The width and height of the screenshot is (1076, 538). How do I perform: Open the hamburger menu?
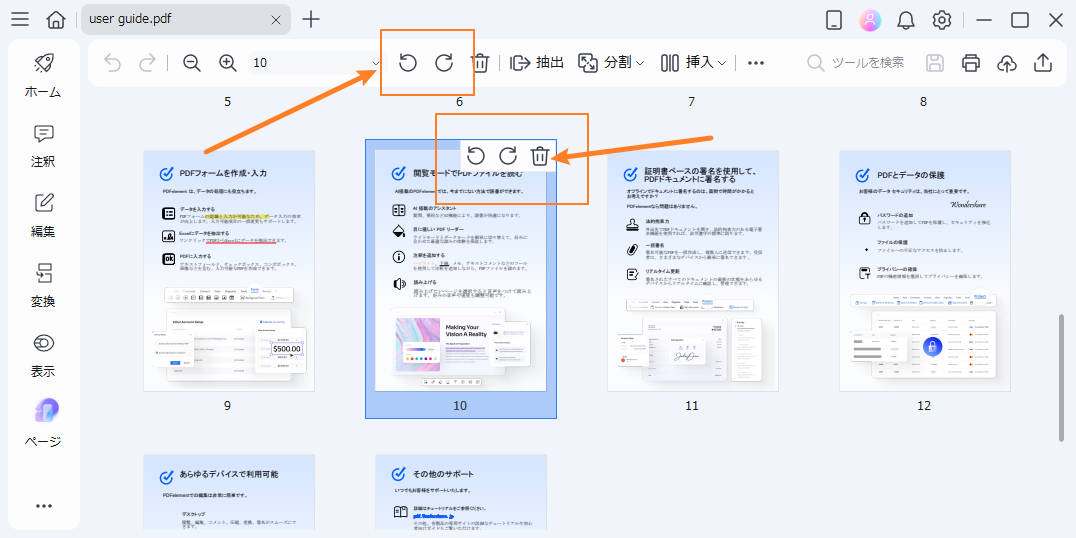[x=20, y=19]
